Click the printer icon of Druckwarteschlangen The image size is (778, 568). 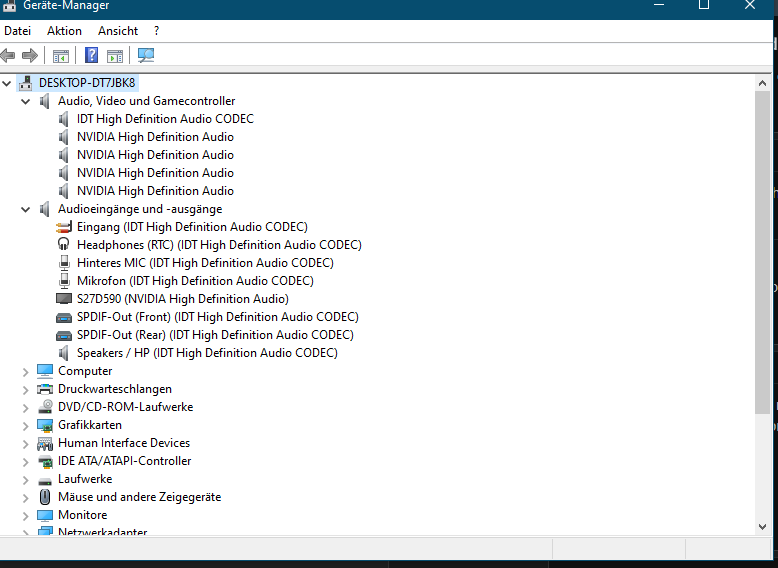click(x=45, y=389)
